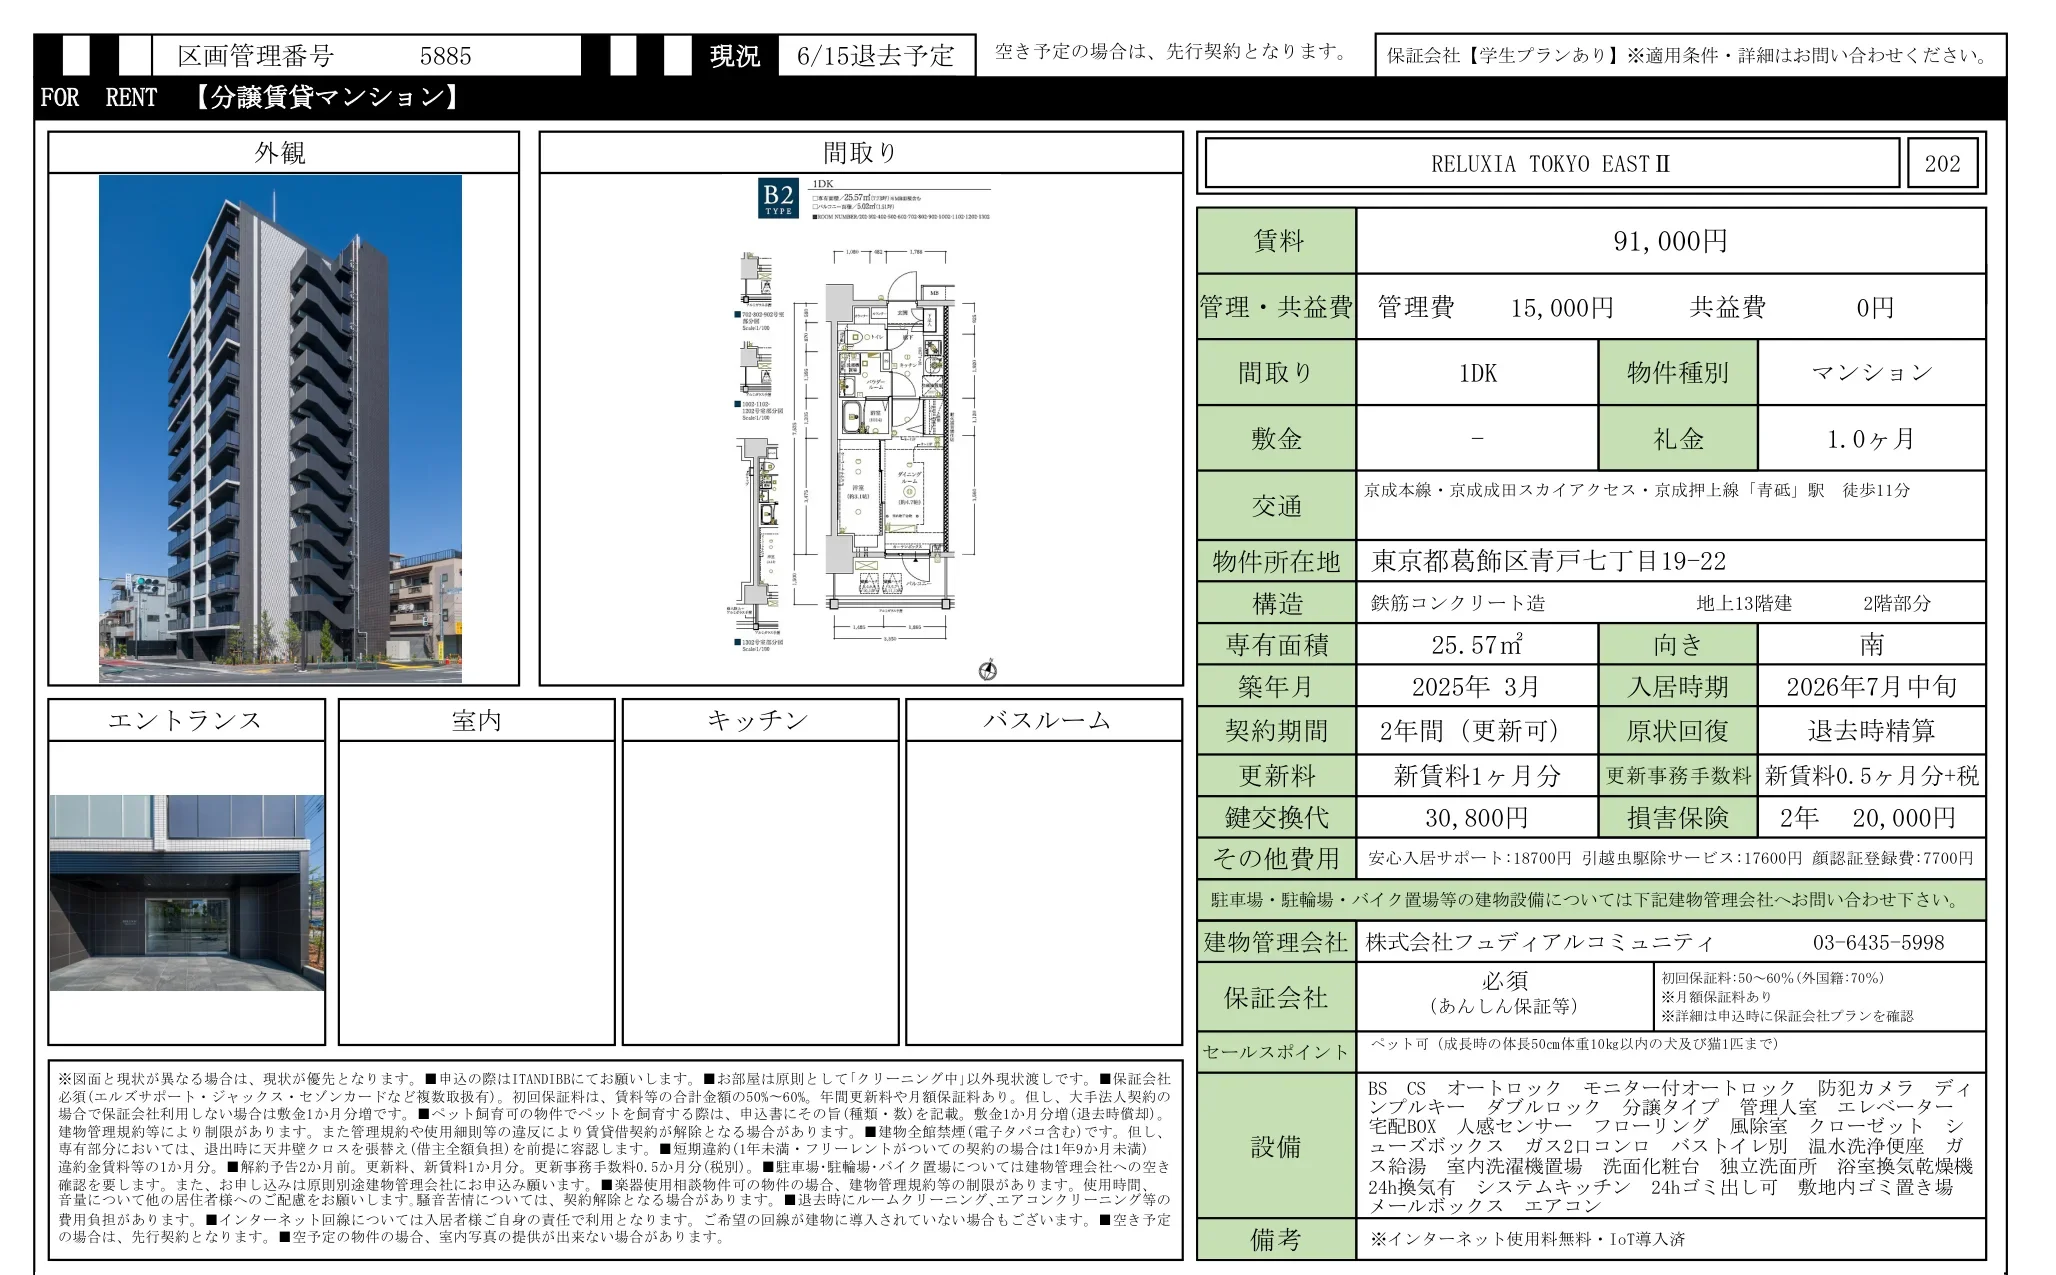Click the 備考 label cell
This screenshot has width=2056, height=1275.
(x=1277, y=1240)
